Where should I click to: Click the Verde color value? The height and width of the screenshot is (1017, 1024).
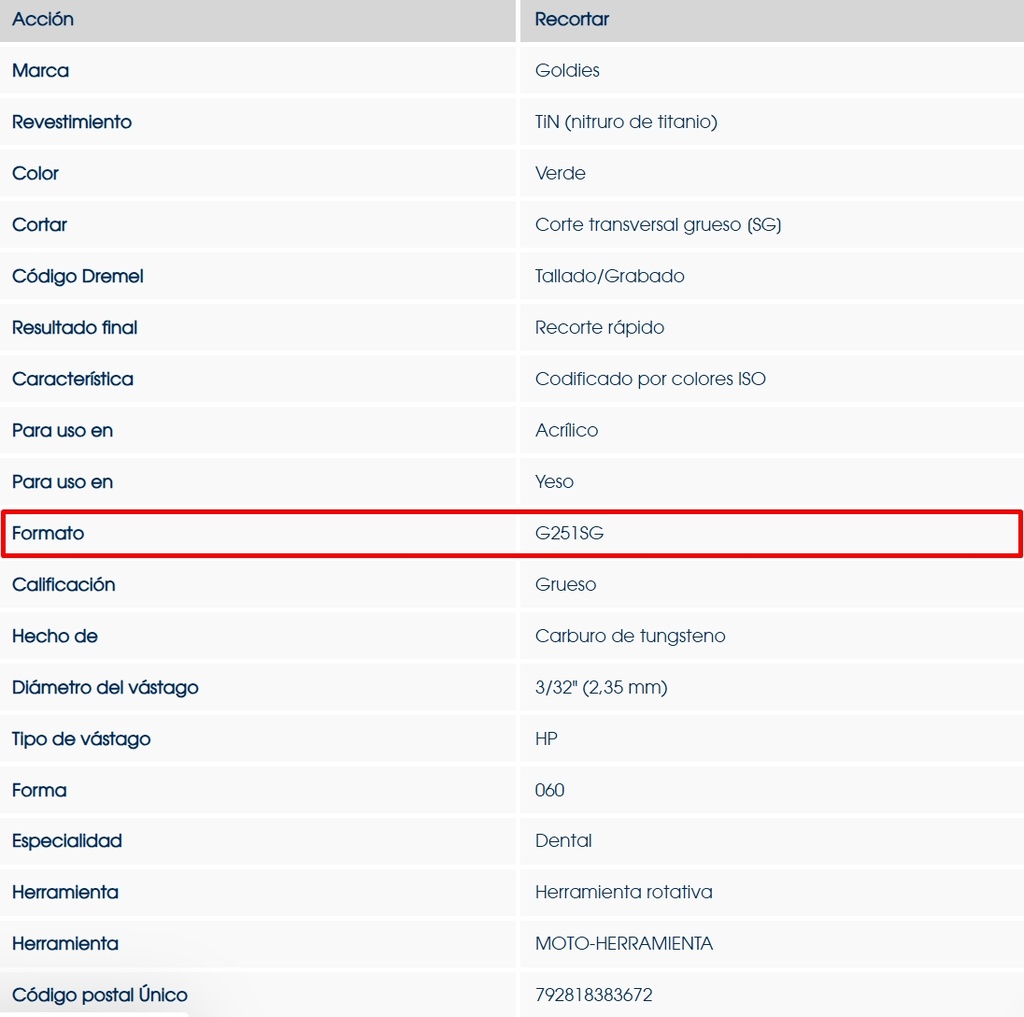[x=560, y=173]
